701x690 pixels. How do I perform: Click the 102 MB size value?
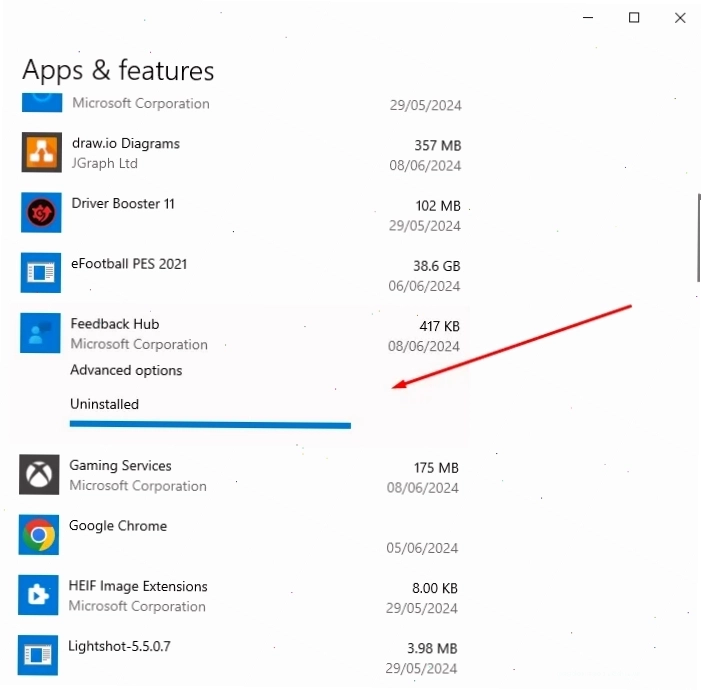tap(438, 206)
